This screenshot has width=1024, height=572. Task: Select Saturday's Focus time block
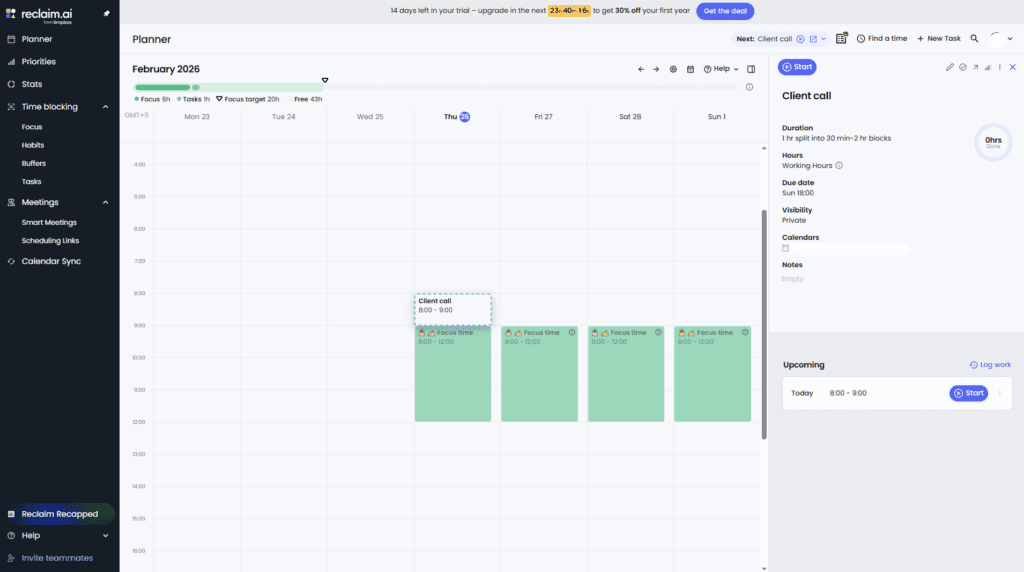coord(626,374)
